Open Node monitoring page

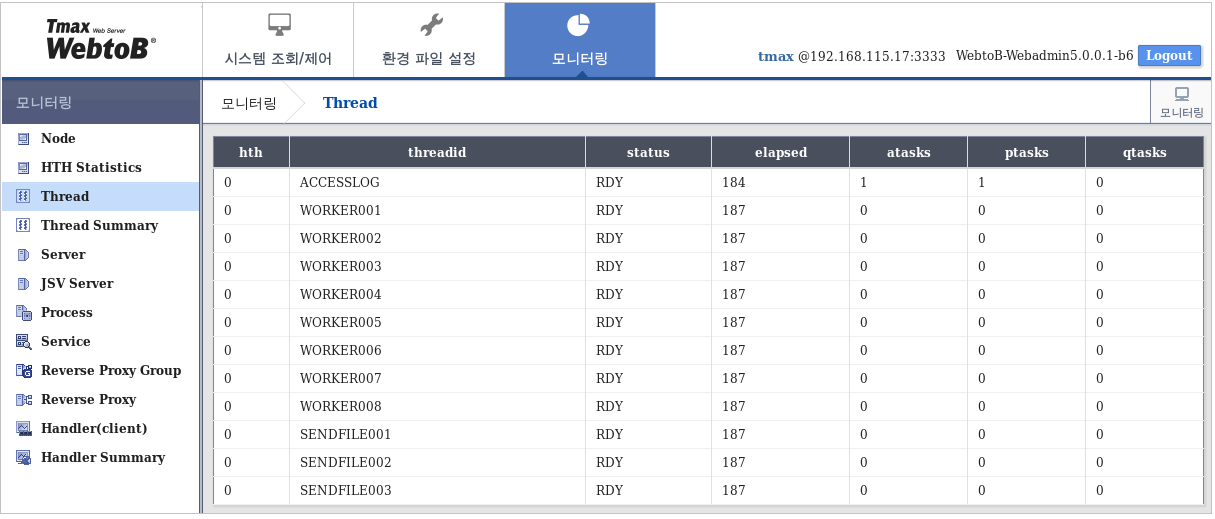tap(100, 139)
